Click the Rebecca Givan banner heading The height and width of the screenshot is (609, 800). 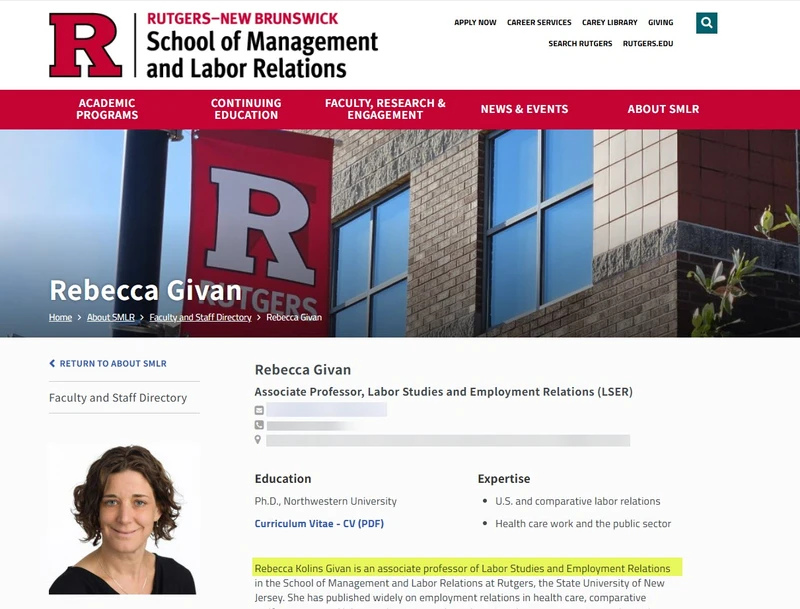(x=145, y=290)
